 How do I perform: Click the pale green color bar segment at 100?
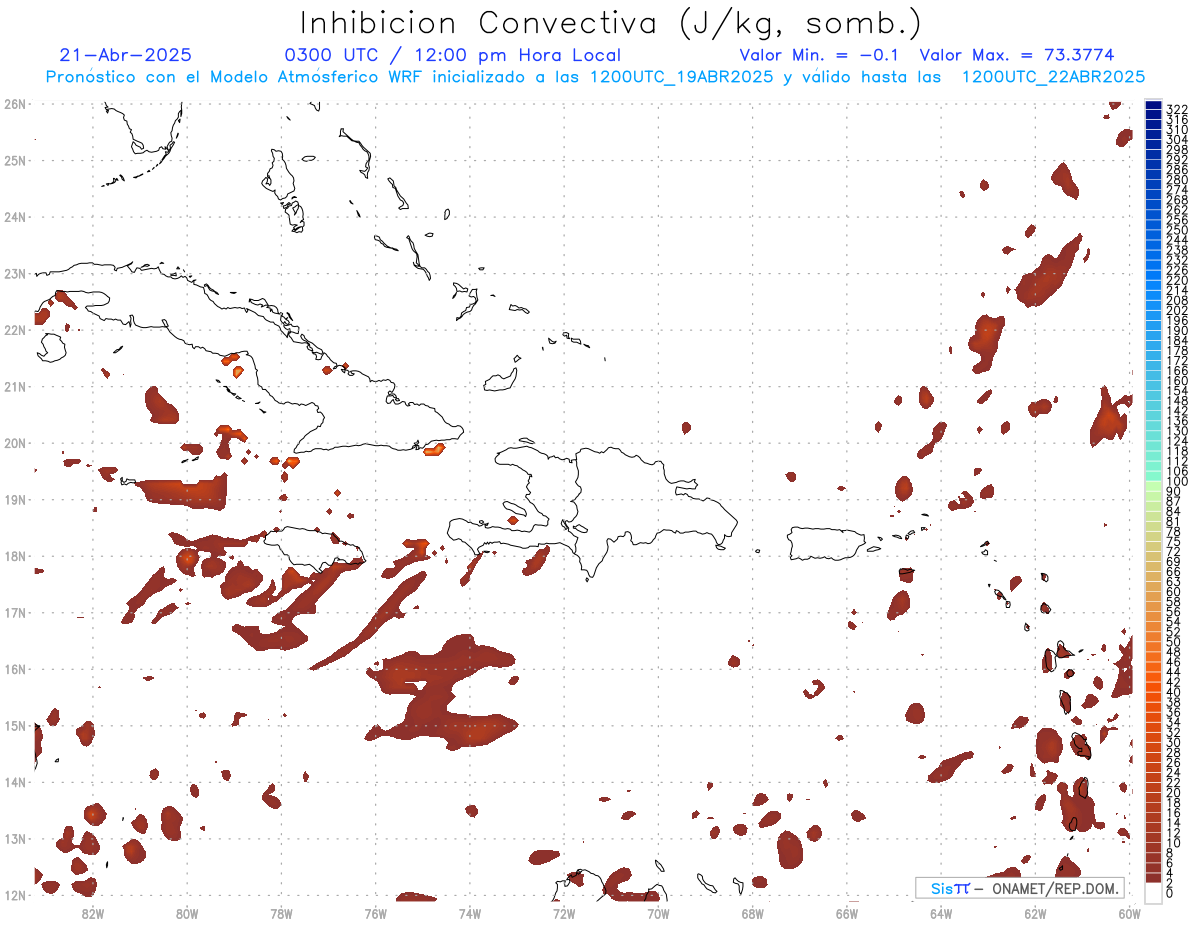1153,485
